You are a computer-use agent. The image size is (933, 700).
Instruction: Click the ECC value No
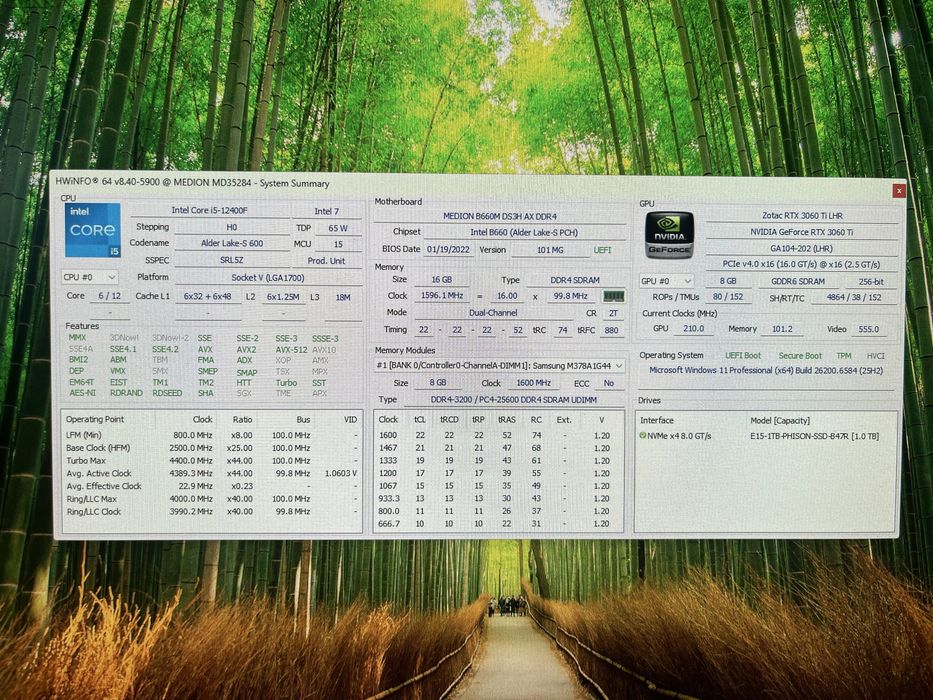tap(609, 383)
